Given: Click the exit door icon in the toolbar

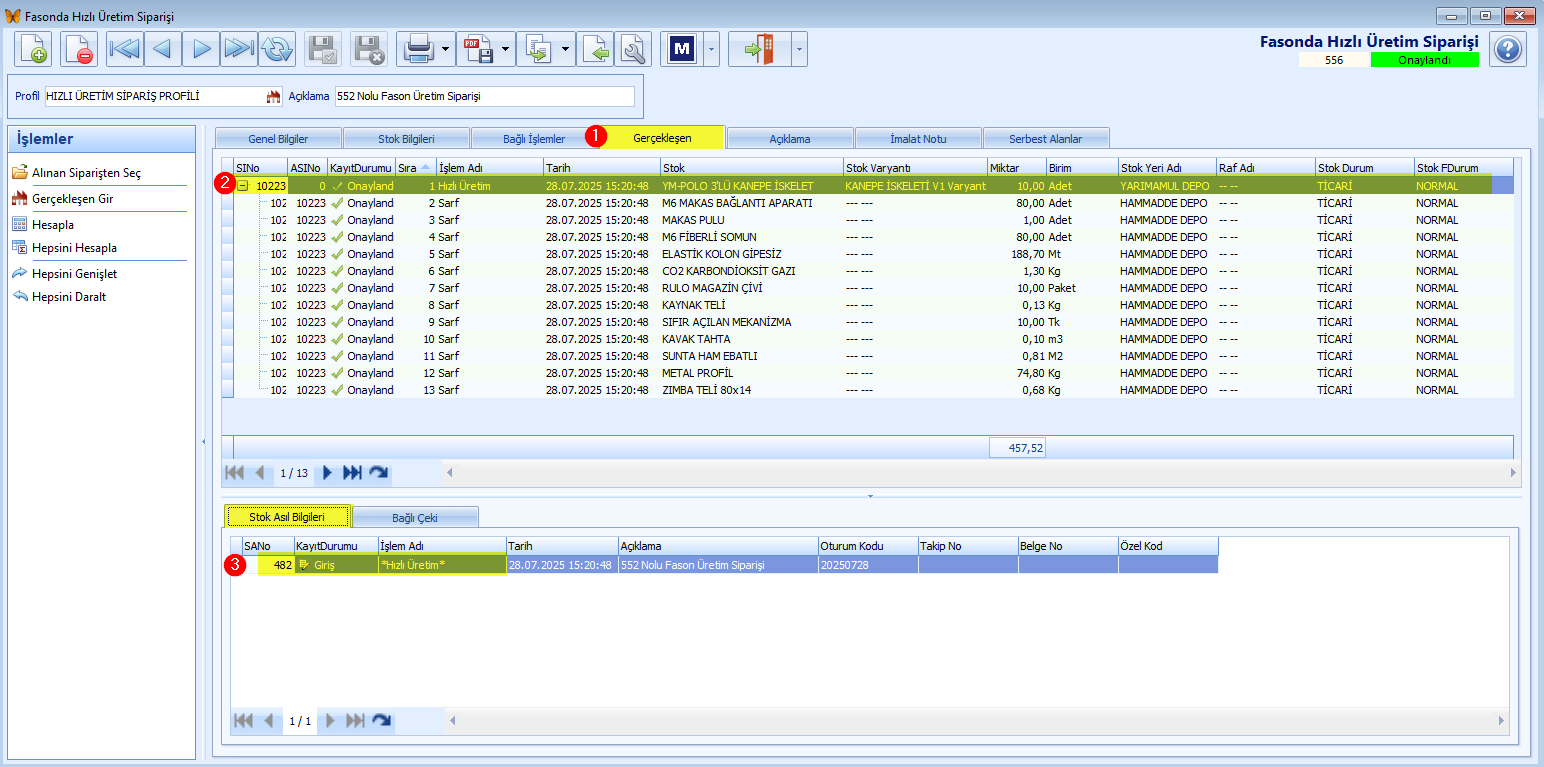Looking at the screenshot, I should coord(760,49).
